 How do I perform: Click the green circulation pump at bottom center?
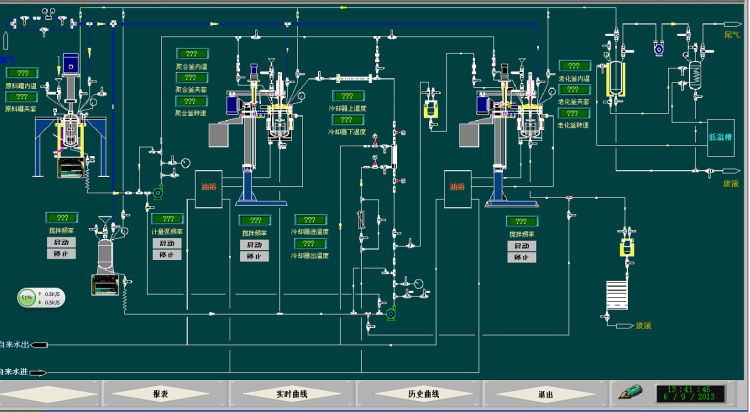(392, 314)
